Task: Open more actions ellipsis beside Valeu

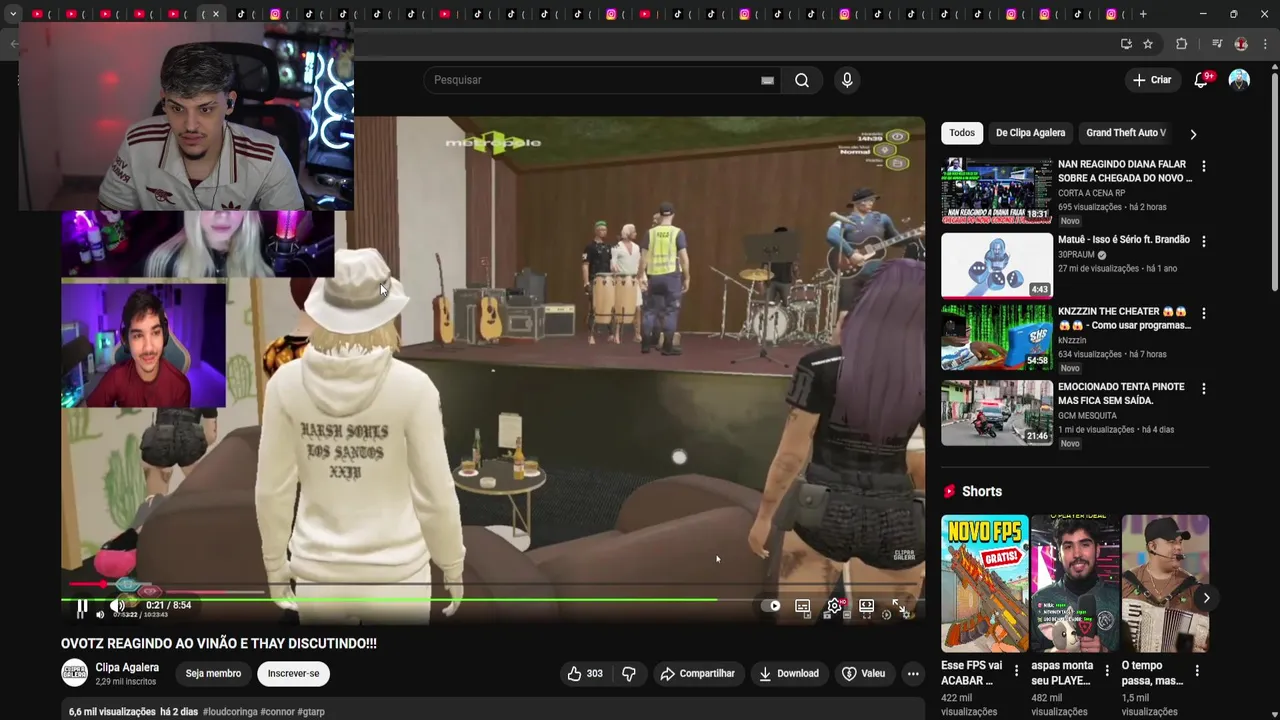Action: [x=913, y=674]
